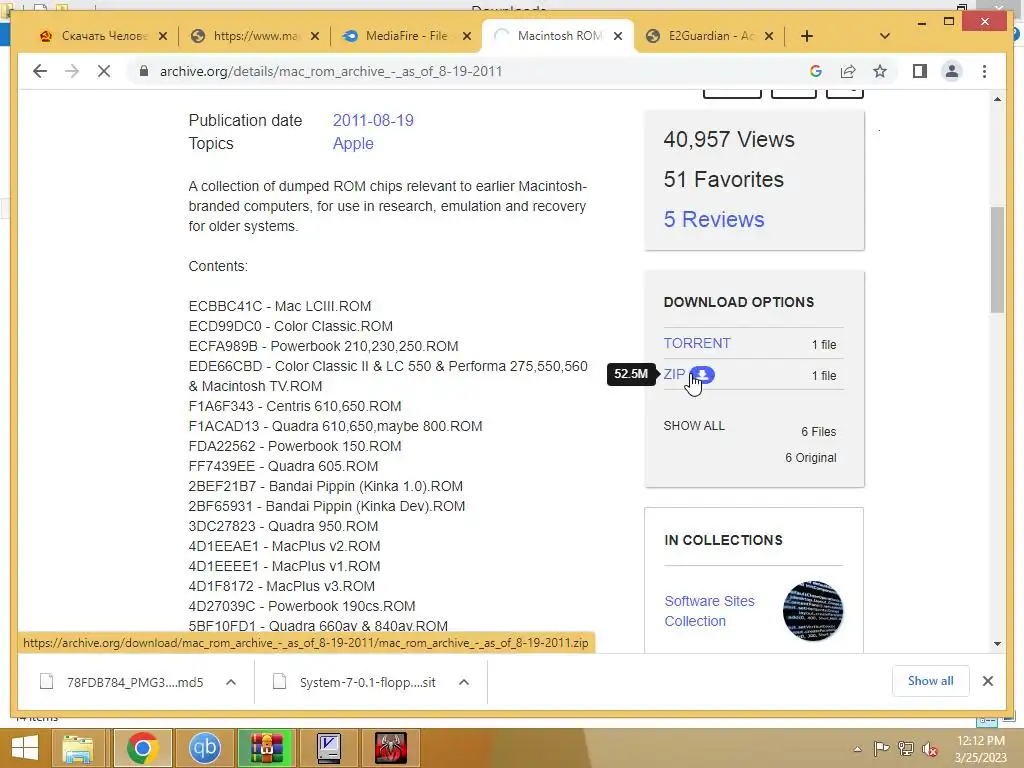Close the Macintosh ROM tab
1024x768 pixels.
point(618,36)
